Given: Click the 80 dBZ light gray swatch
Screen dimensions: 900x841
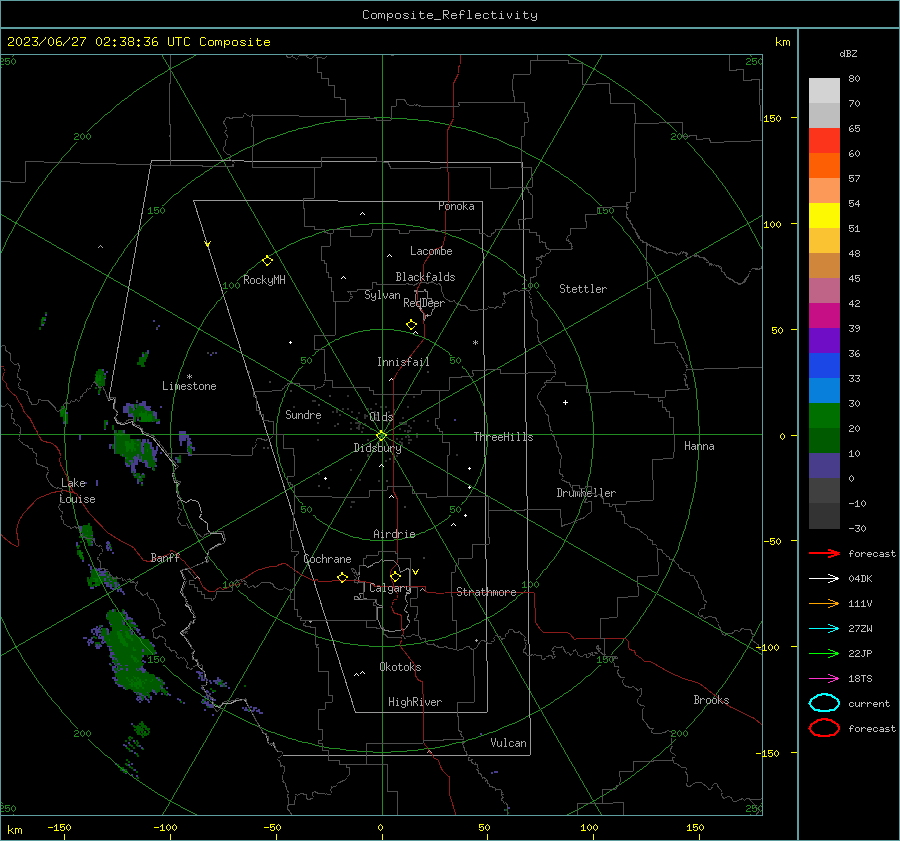Looking at the screenshot, I should 824,90.
